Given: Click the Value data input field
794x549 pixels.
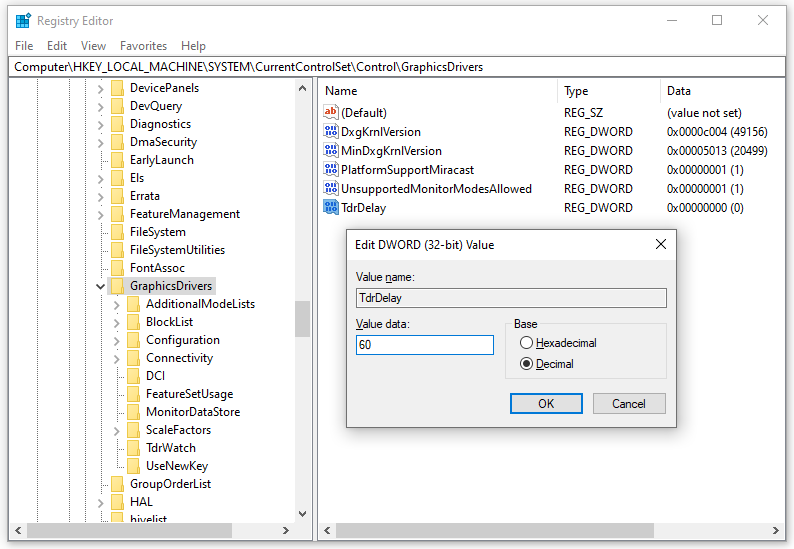Looking at the screenshot, I should [424, 344].
